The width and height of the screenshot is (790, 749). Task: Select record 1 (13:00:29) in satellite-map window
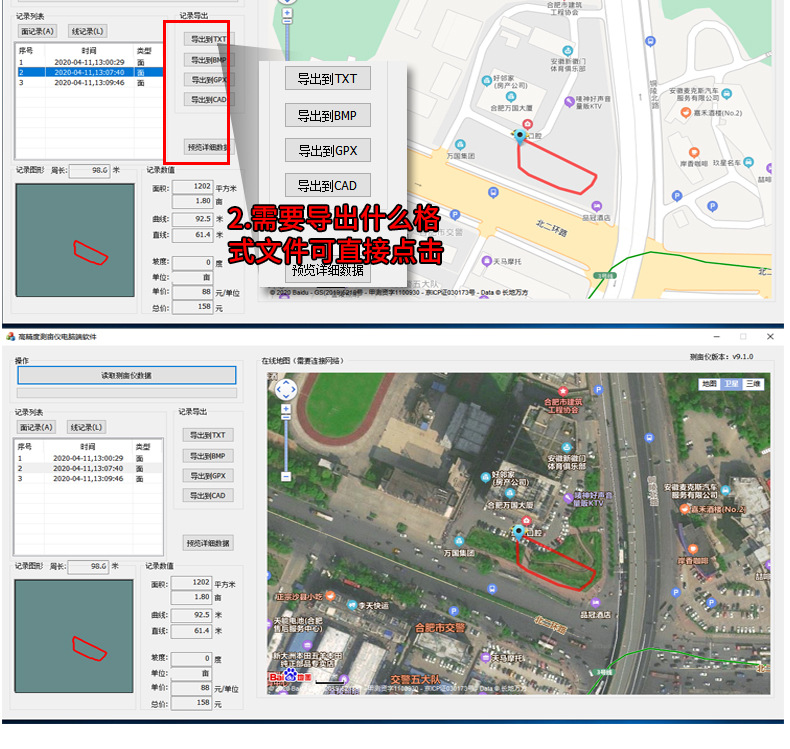[x=88, y=458]
